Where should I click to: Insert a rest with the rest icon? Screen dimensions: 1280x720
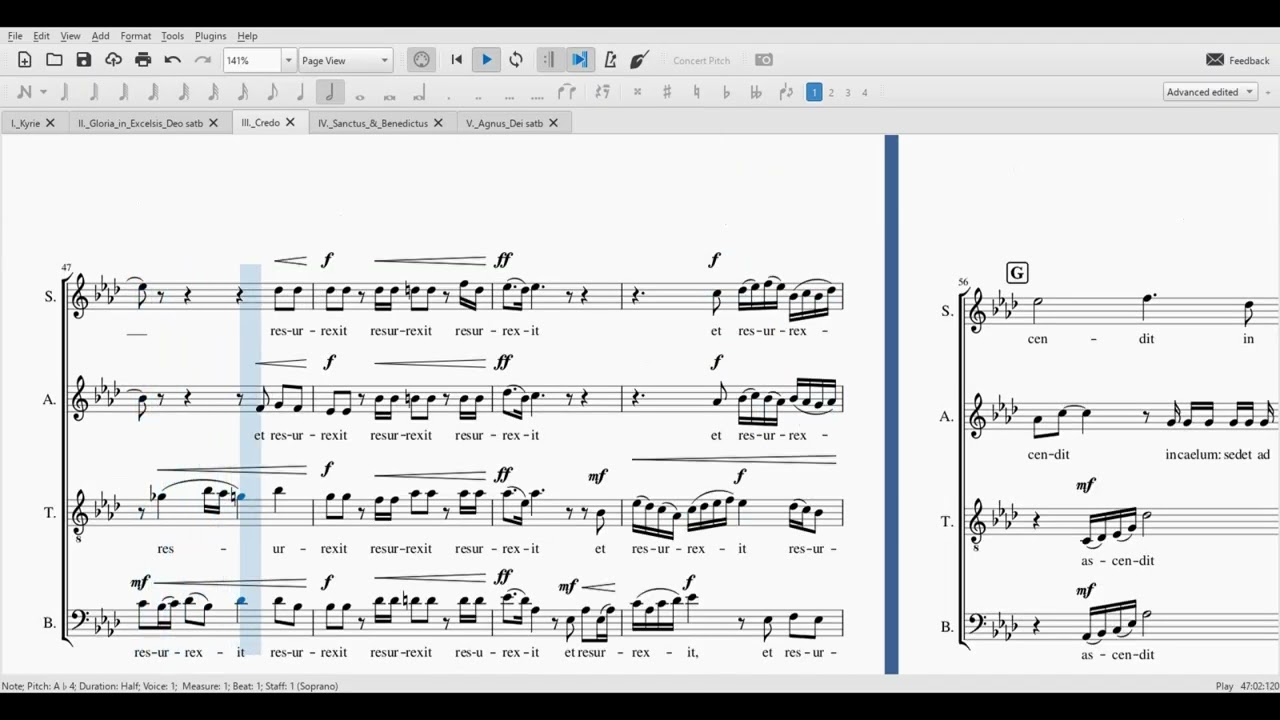pyautogui.click(x=602, y=92)
